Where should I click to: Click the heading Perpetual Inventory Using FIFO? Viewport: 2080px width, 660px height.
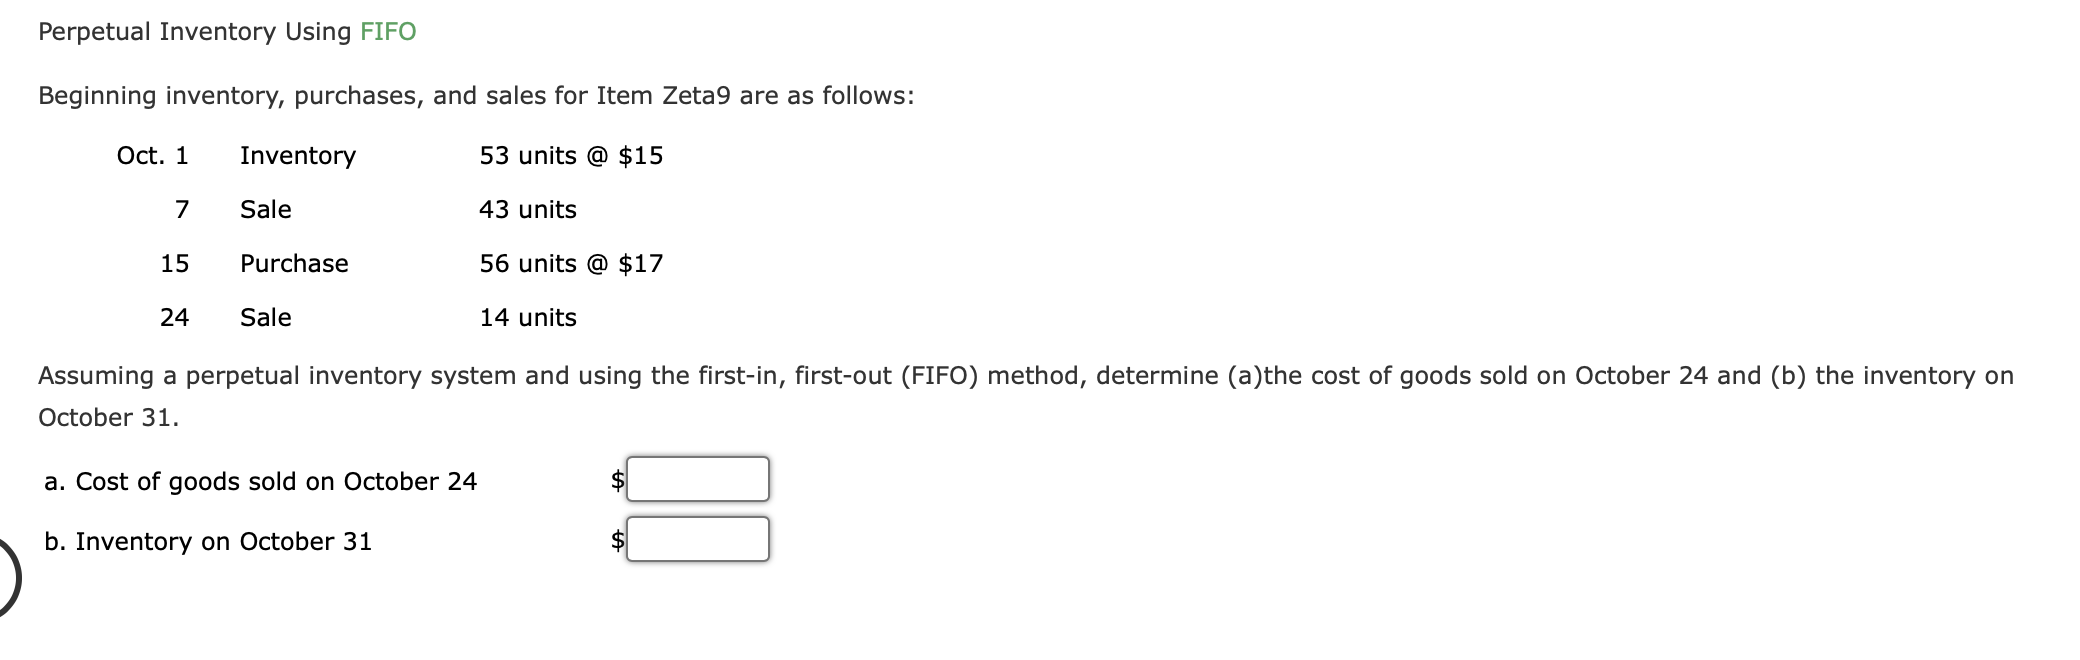click(x=225, y=31)
